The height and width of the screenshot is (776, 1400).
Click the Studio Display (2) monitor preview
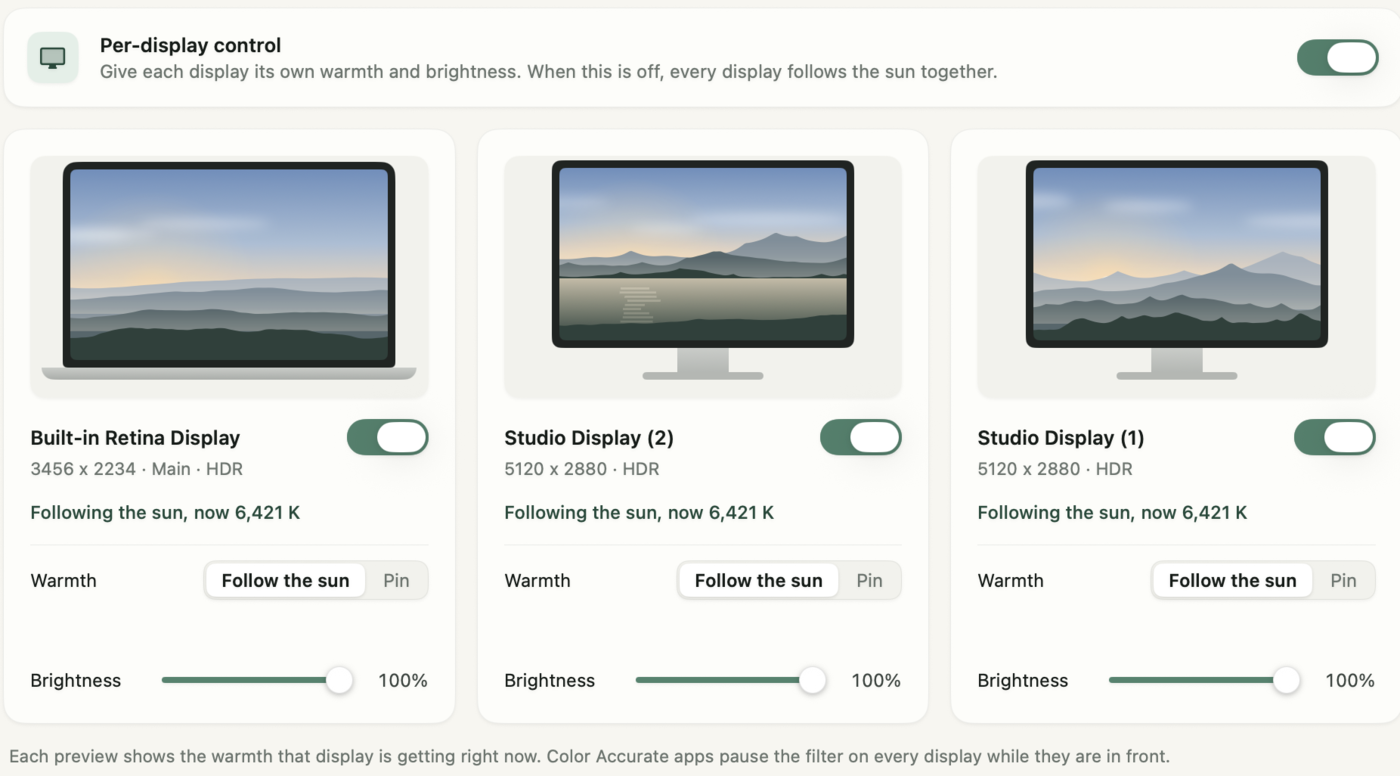pos(703,270)
